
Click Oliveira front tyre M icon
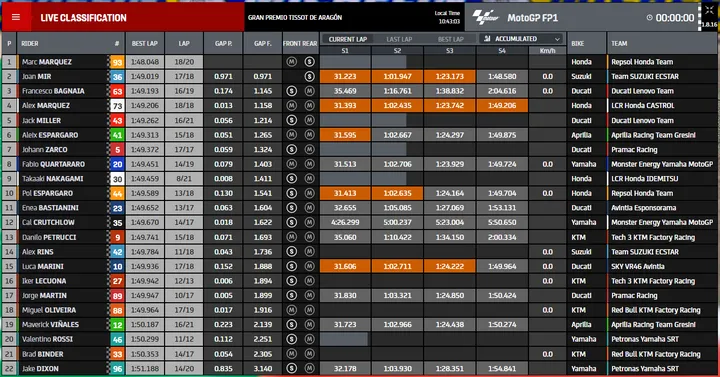click(291, 310)
